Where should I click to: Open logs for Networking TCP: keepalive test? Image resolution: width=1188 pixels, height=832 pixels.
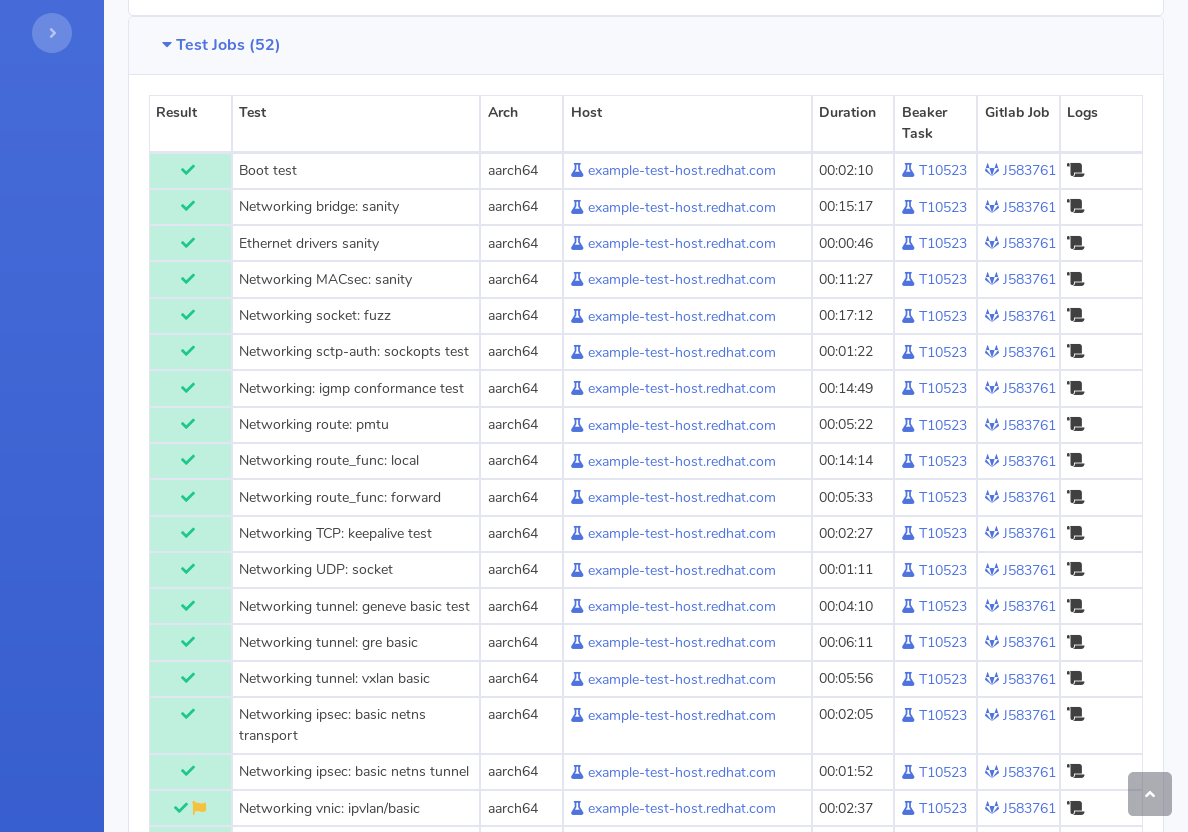[x=1075, y=533]
